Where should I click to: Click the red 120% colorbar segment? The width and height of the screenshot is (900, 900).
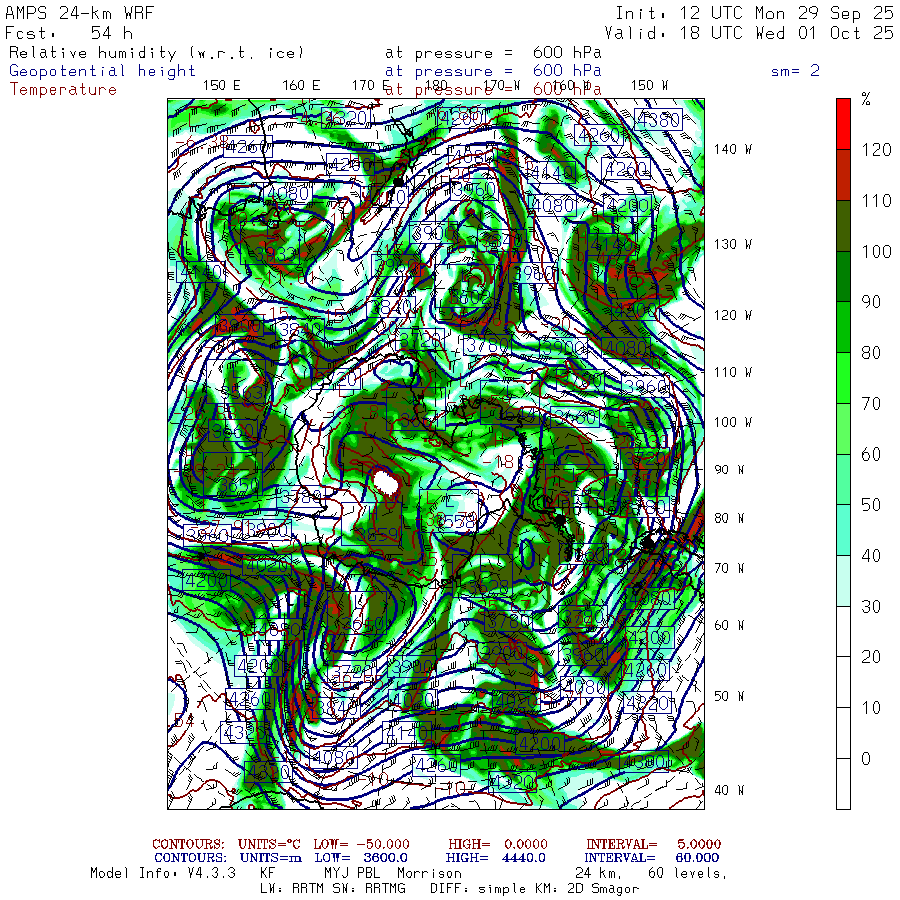point(843,124)
